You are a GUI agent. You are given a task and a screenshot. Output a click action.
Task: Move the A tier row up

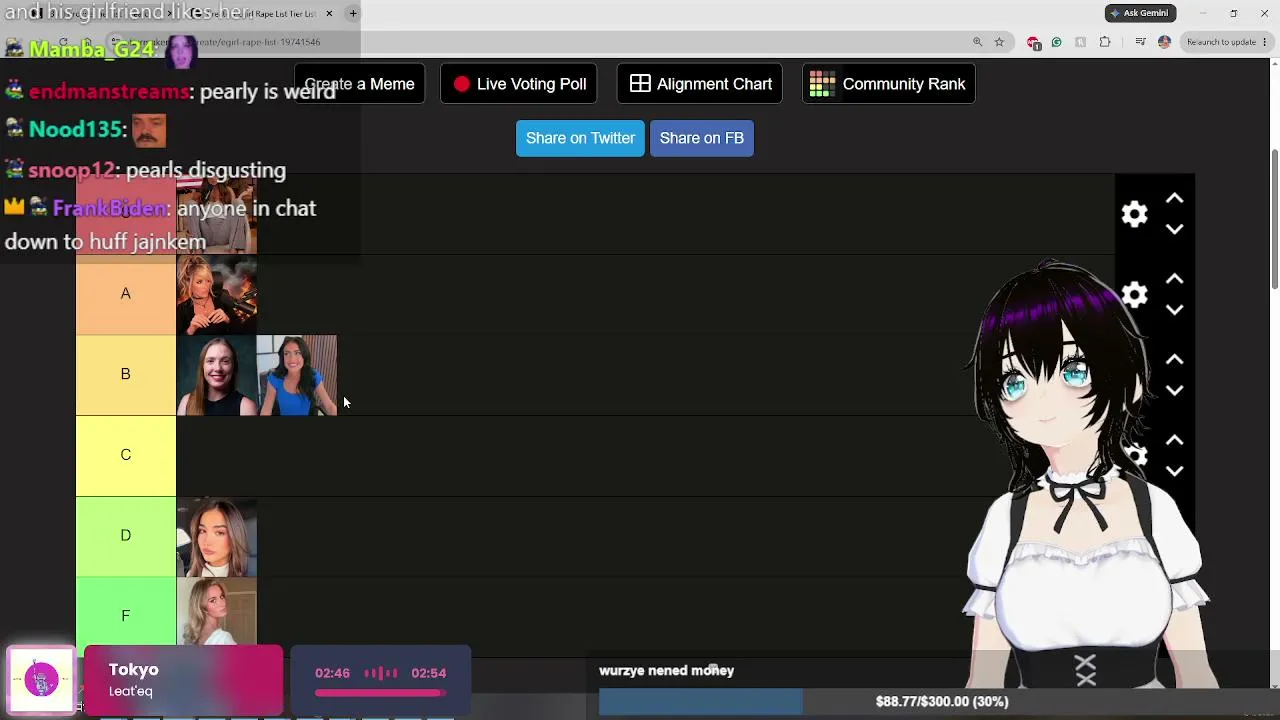pos(1174,279)
